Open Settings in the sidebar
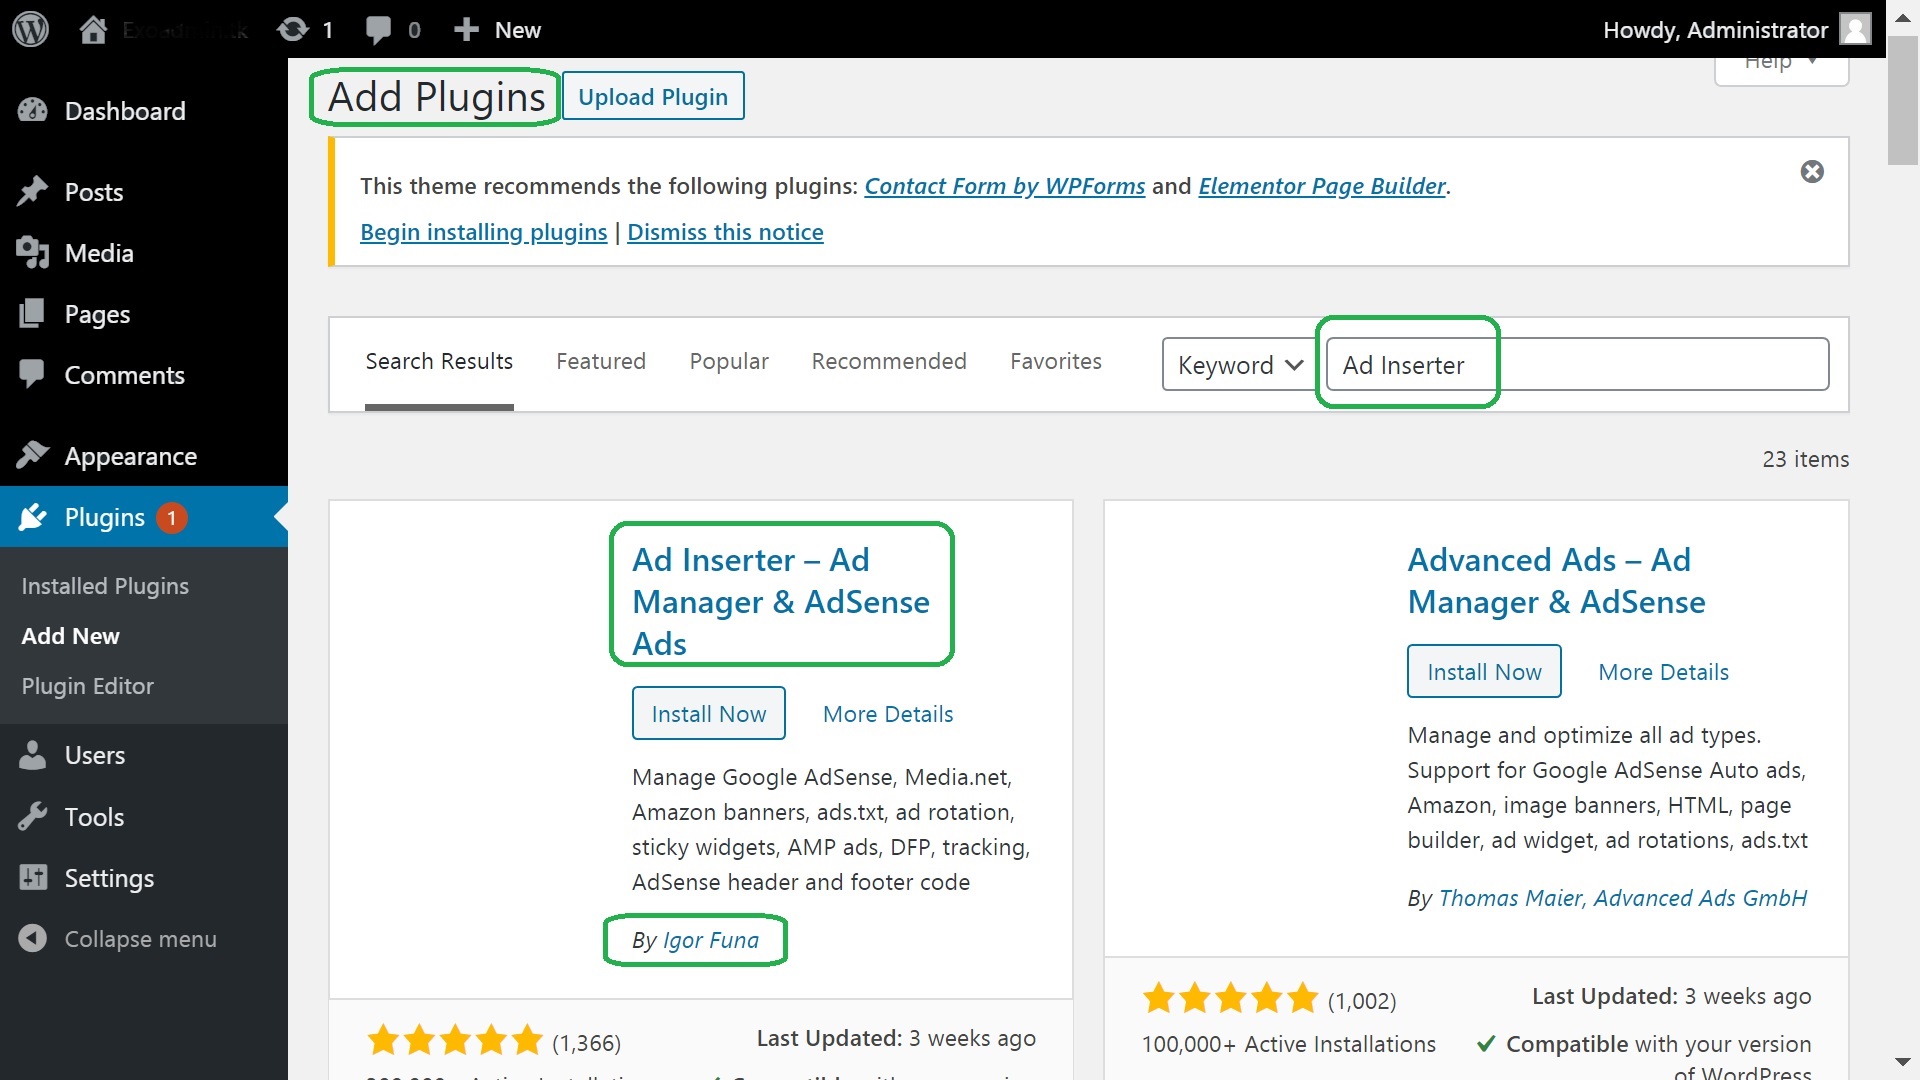The height and width of the screenshot is (1080, 1920). pyautogui.click(x=109, y=878)
